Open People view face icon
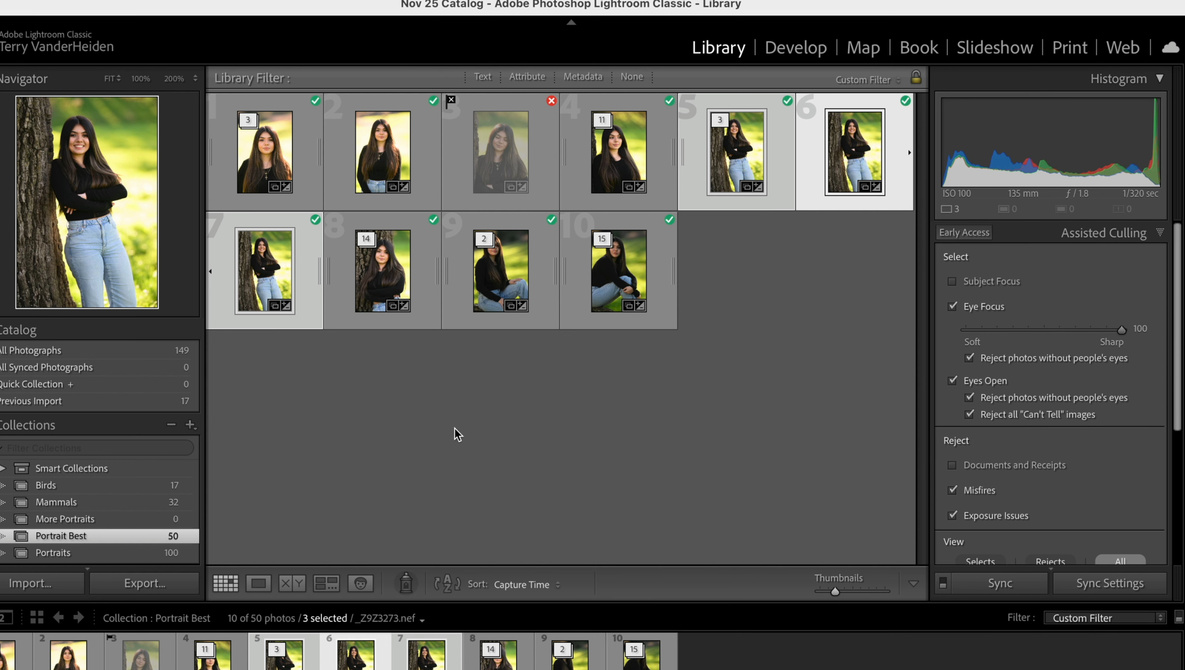Screen dimensions: 1185x670 (361, 584)
